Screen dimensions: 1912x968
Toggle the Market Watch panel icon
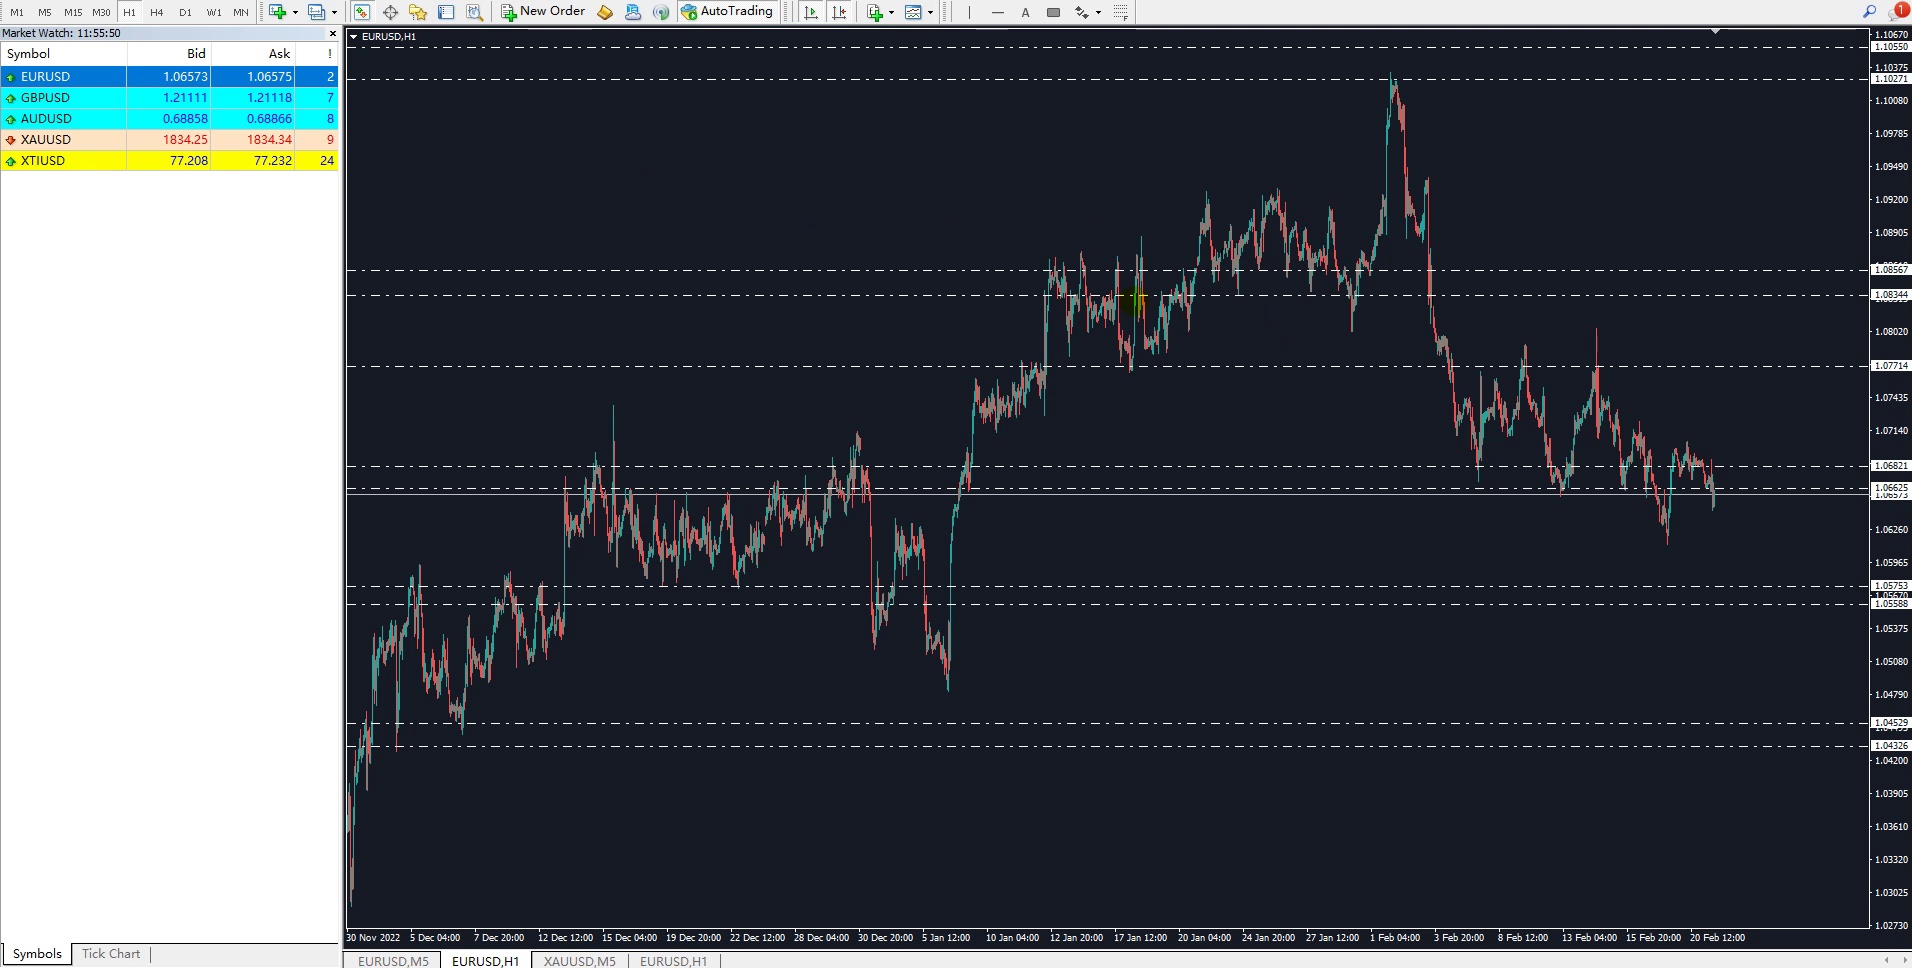(362, 12)
